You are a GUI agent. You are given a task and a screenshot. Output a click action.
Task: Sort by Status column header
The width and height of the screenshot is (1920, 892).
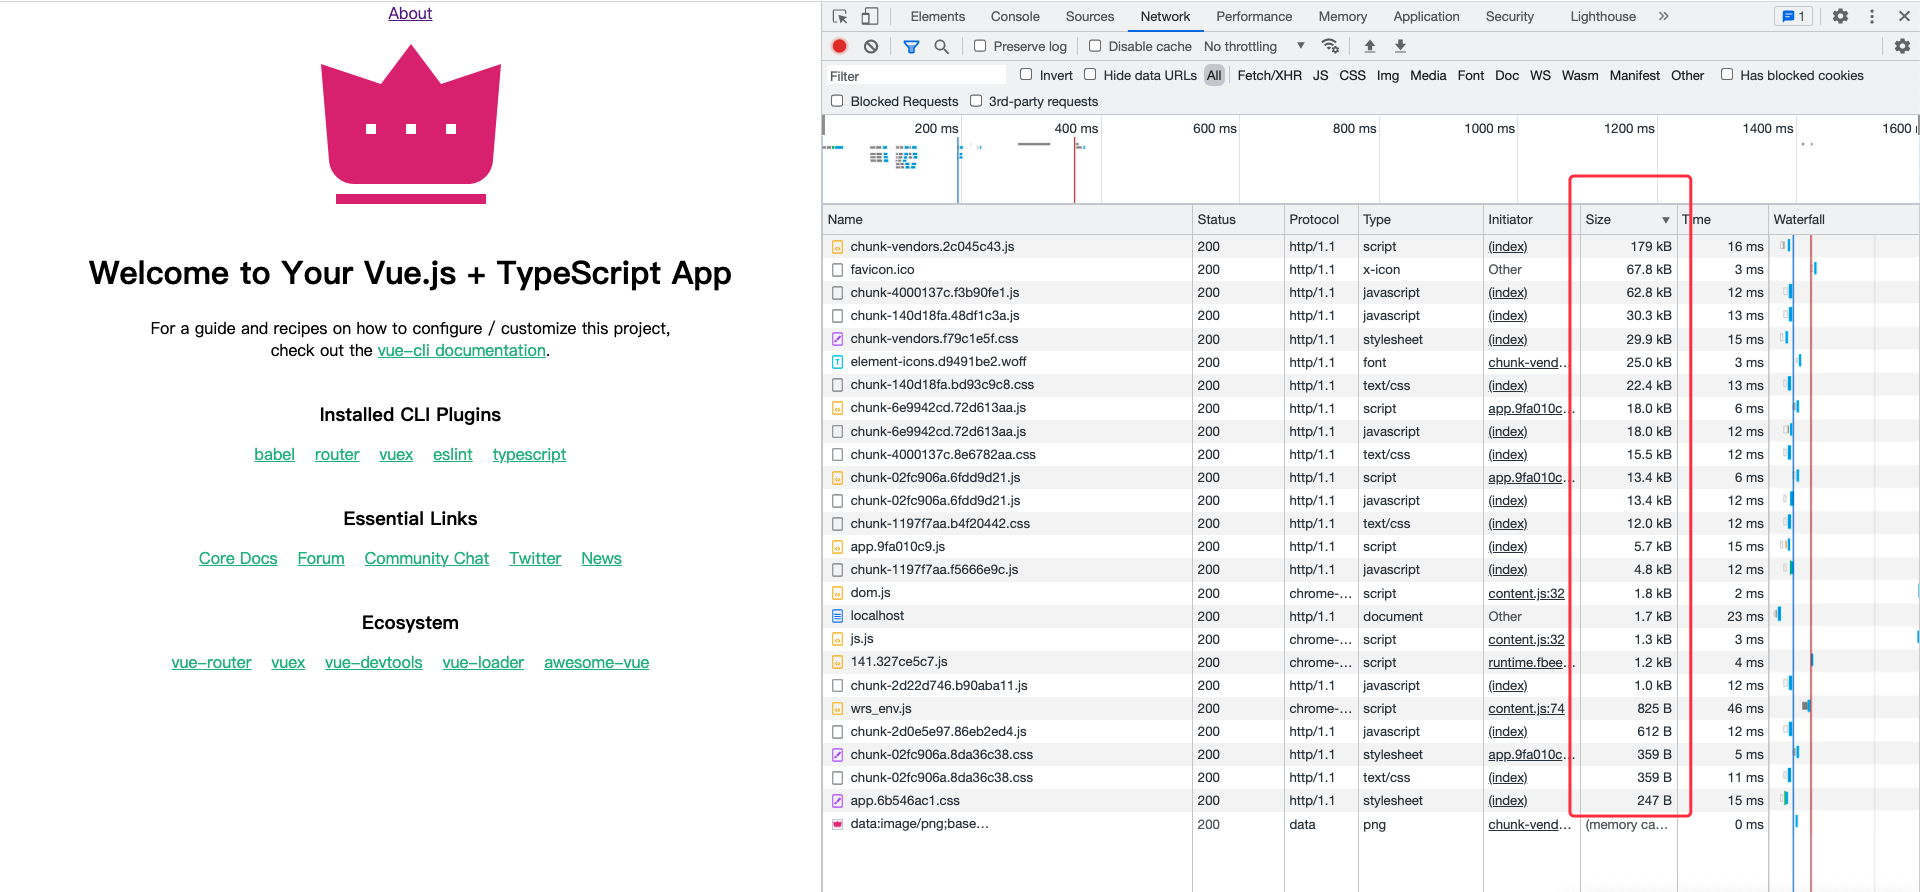pos(1238,220)
